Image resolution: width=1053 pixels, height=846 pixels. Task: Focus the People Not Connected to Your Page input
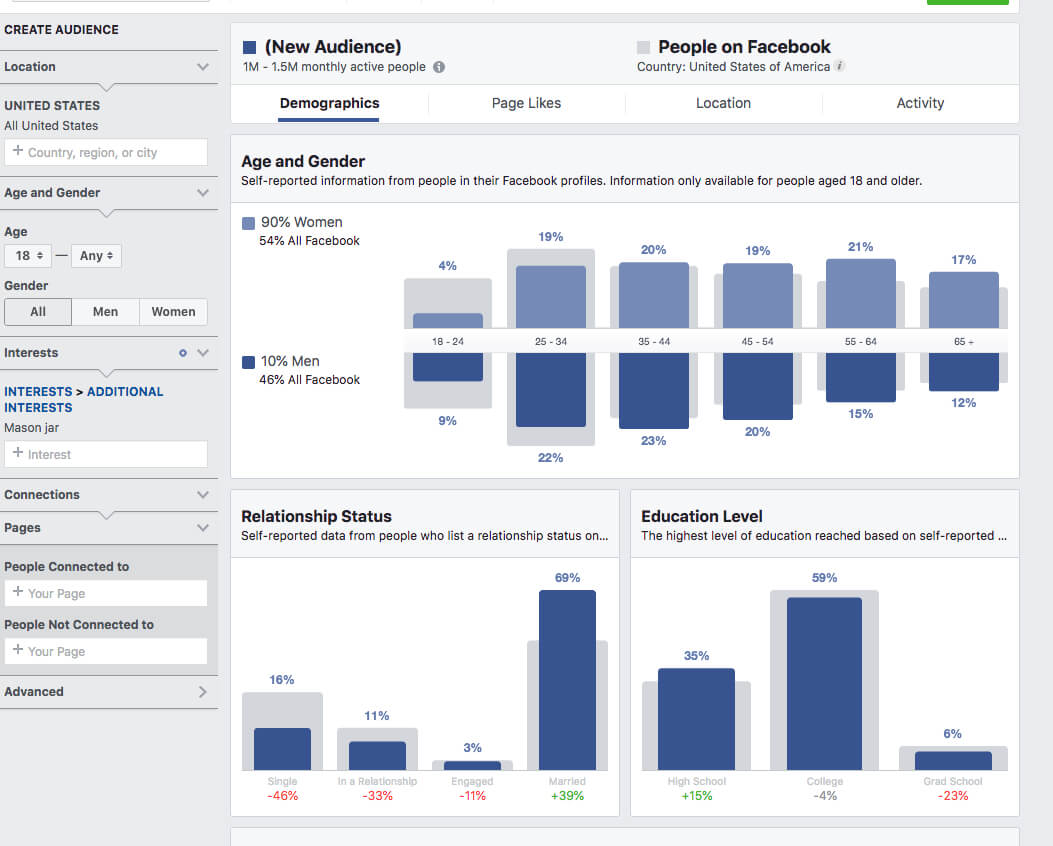[x=105, y=651]
